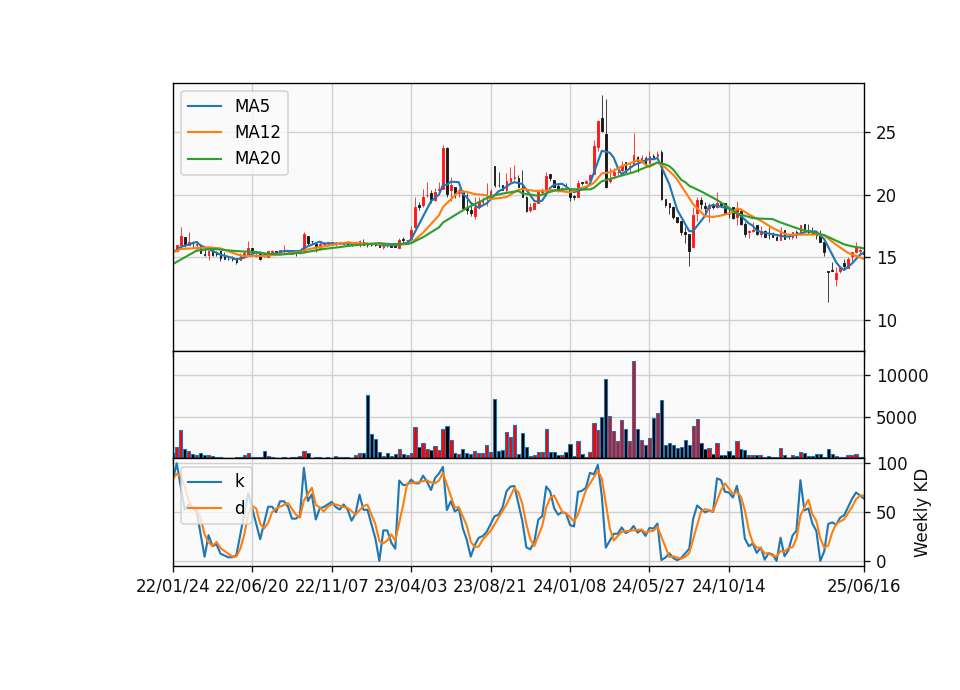Click the 23/08/21 date tick label
Viewport: 960px width, 690px height.
coord(490,587)
